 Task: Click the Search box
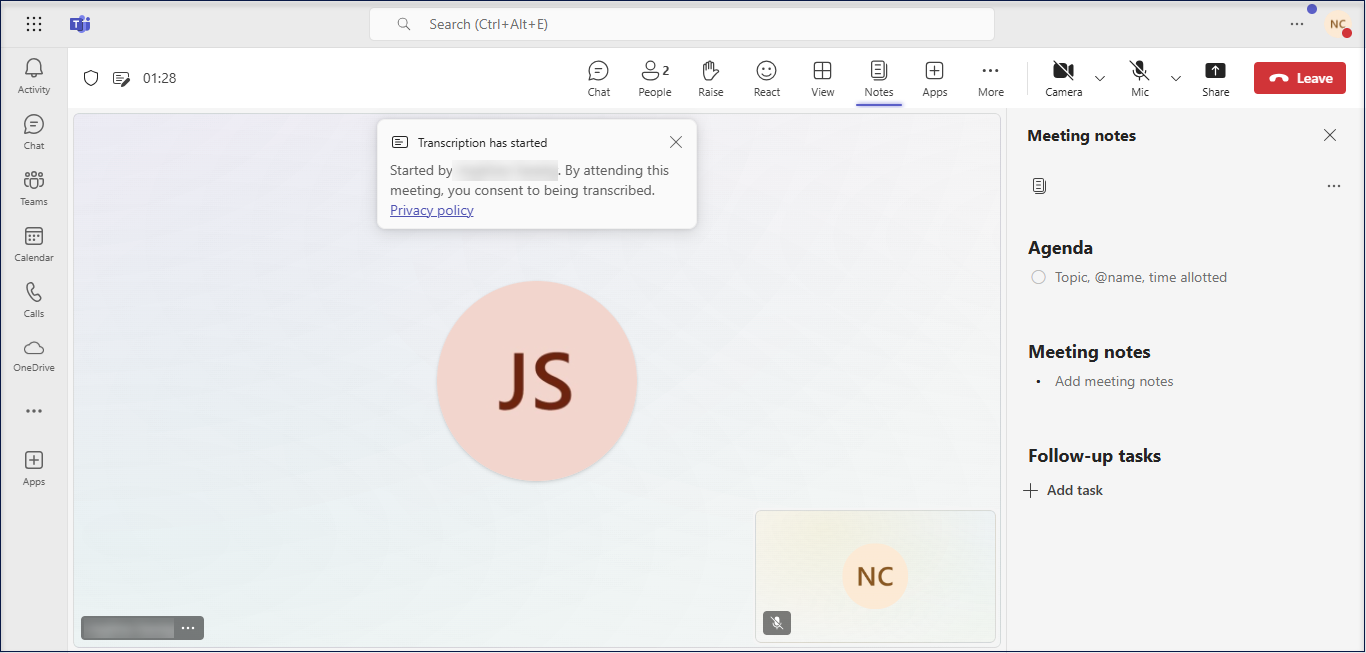pyautogui.click(x=681, y=24)
